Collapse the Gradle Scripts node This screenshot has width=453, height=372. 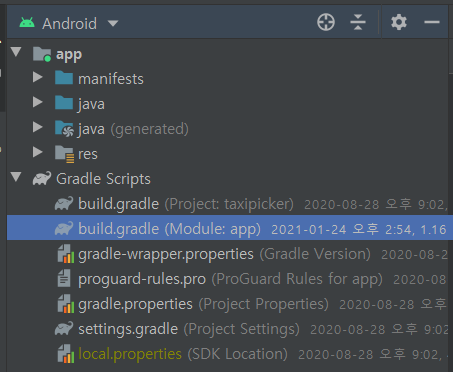16,177
